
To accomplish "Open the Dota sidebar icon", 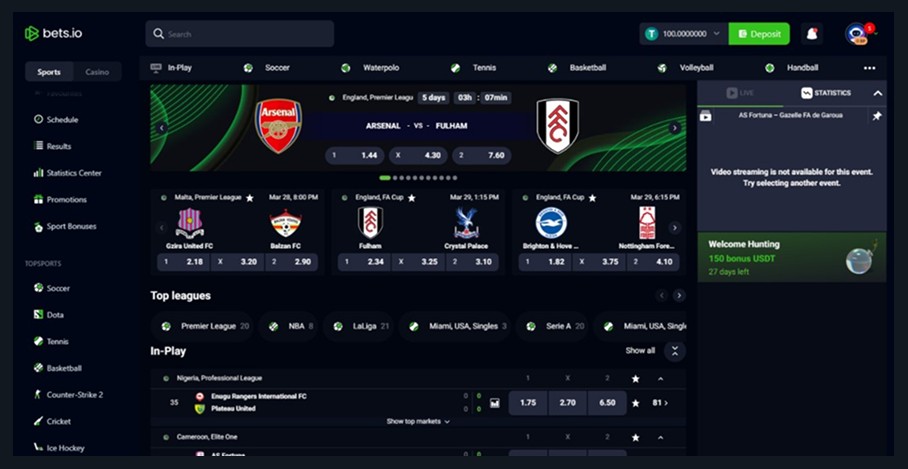I will 38,314.
